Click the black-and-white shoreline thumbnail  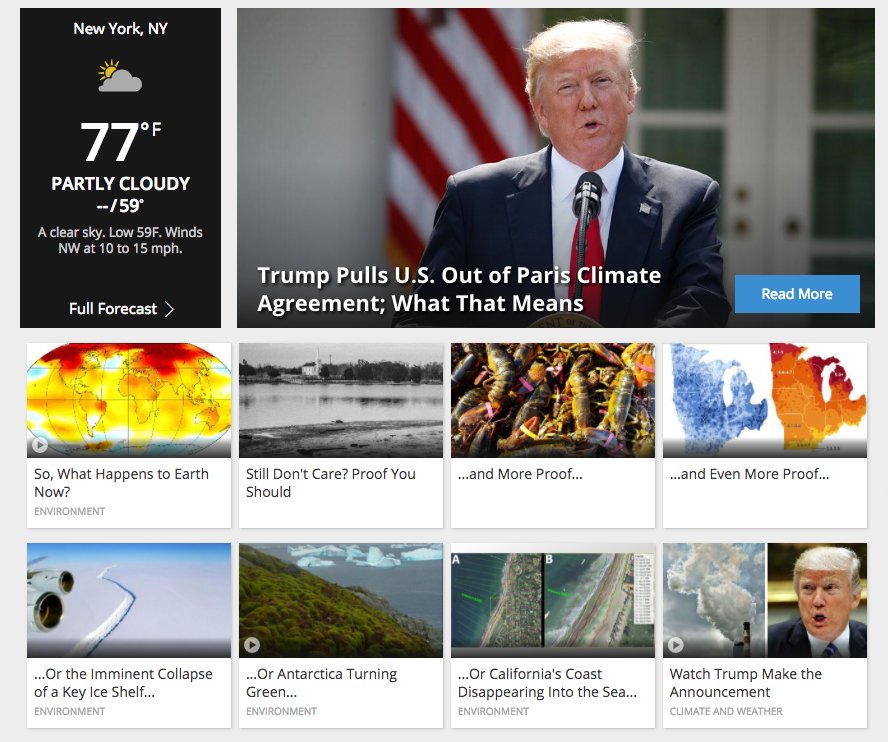(x=341, y=400)
